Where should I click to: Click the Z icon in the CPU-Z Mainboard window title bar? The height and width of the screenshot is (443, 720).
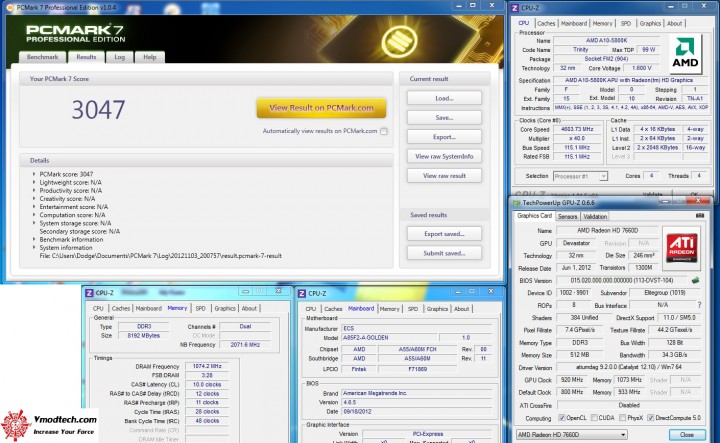pyautogui.click(x=302, y=293)
